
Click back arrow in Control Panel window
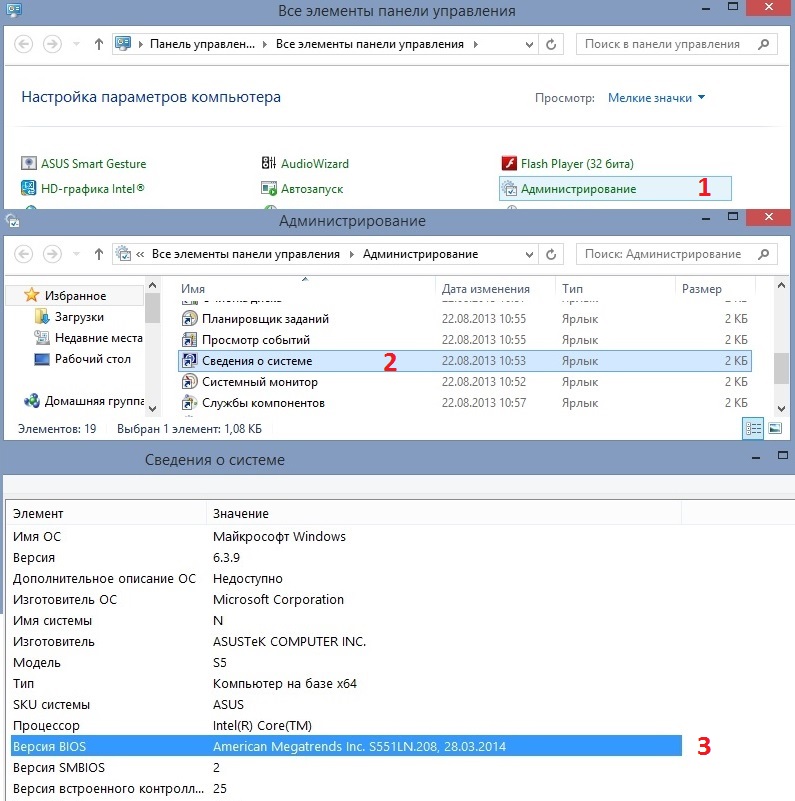tap(24, 44)
